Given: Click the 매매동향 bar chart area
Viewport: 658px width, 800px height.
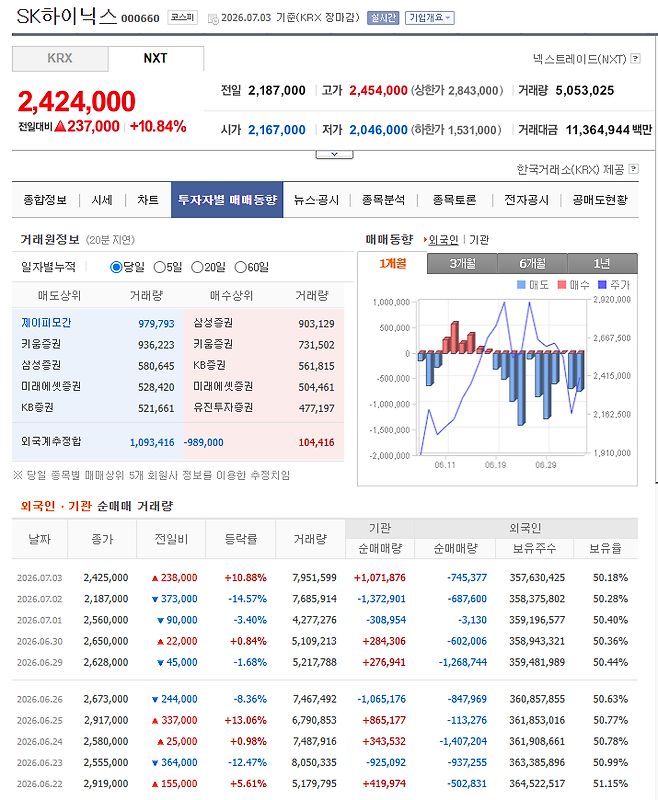Looking at the screenshot, I should click(501, 378).
